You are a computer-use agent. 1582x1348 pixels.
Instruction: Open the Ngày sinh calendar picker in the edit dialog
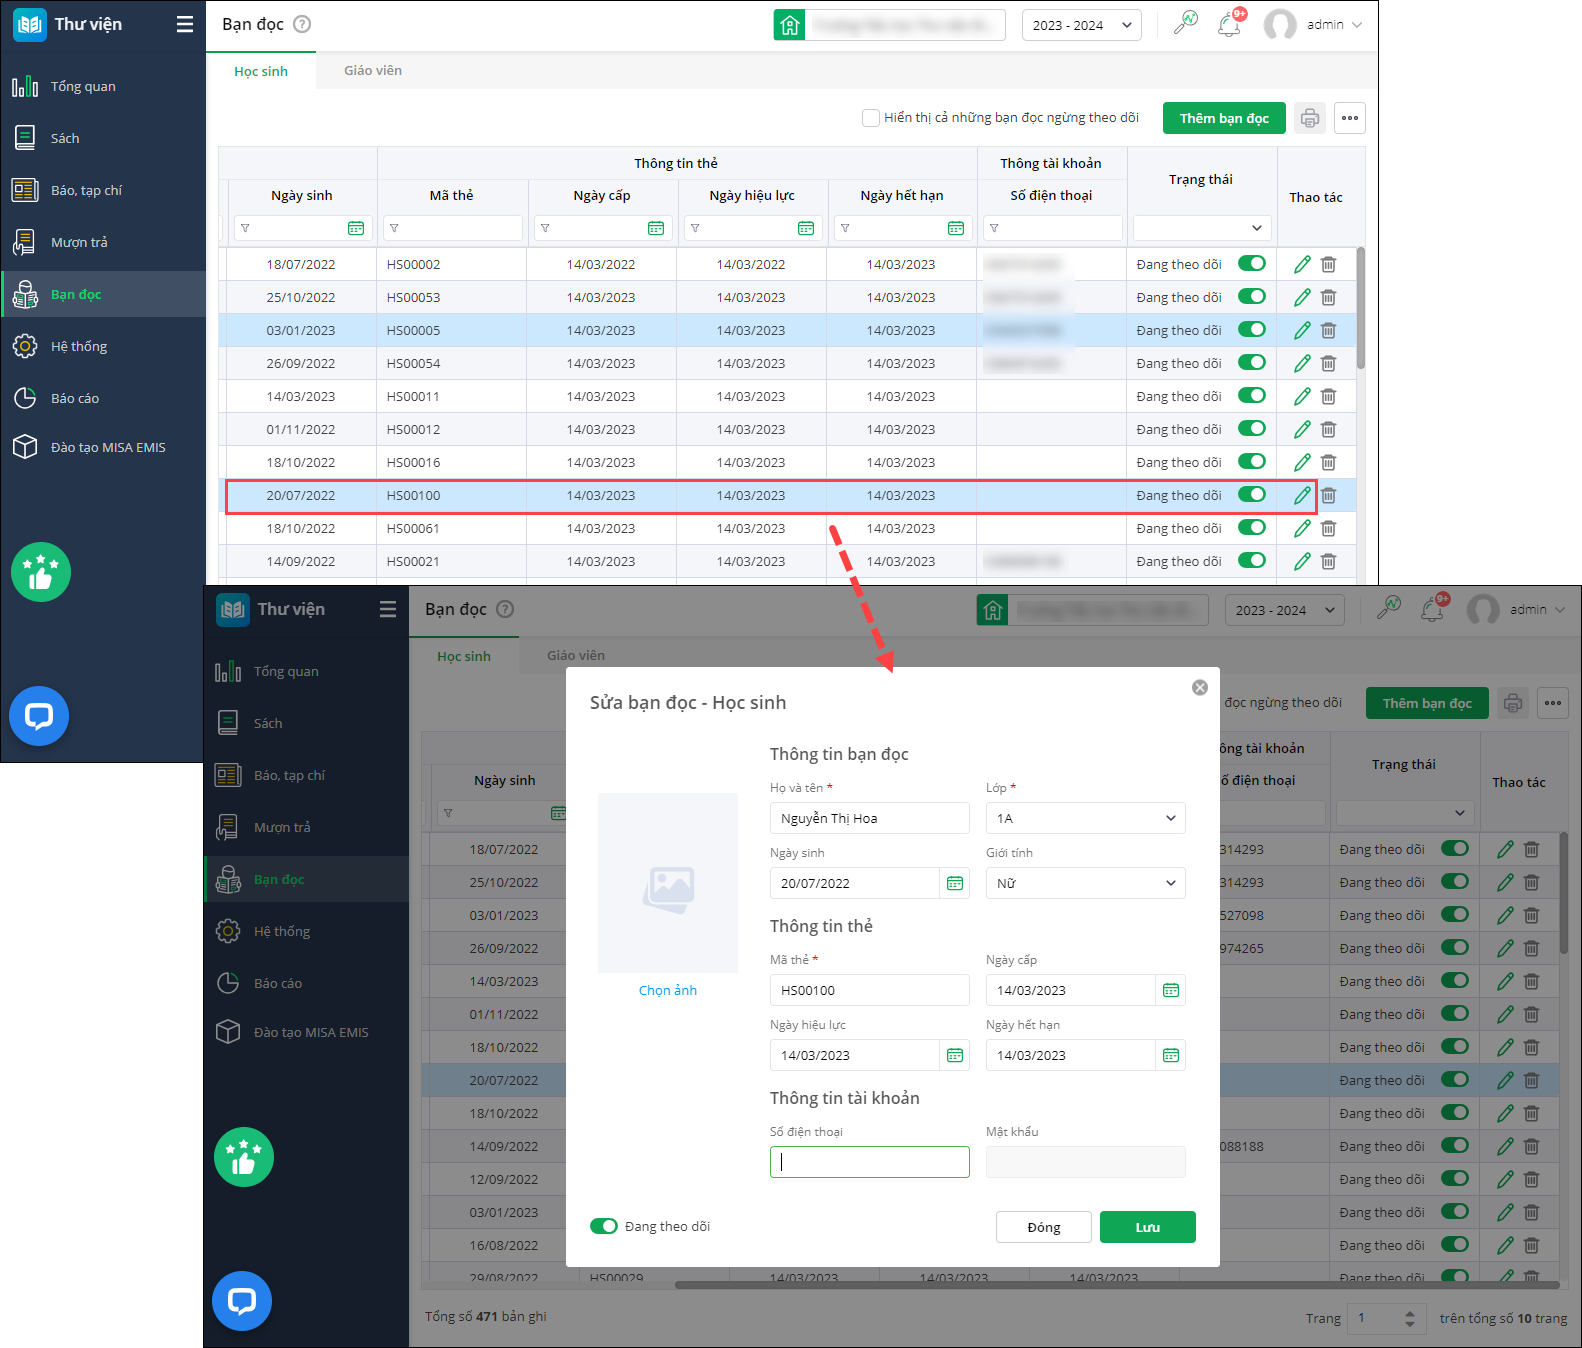click(x=955, y=883)
